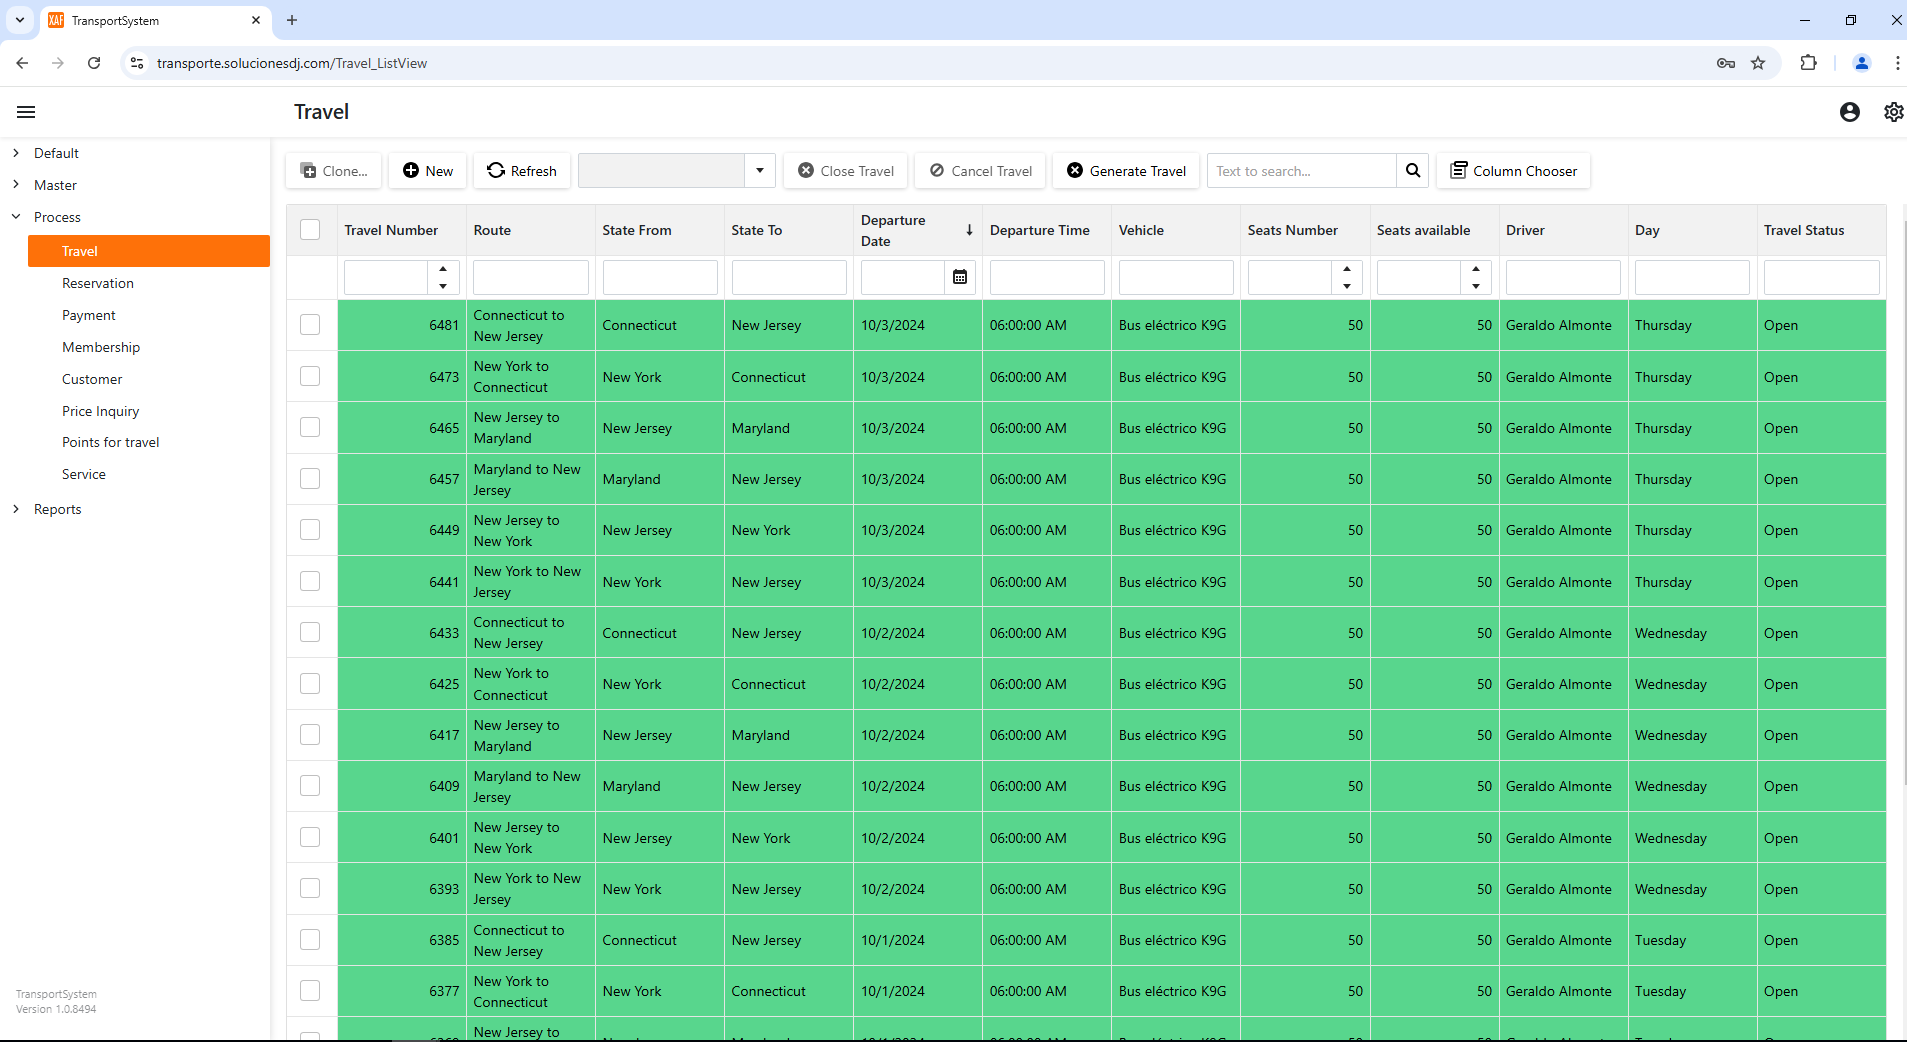Focus the Driver column filter field
The height and width of the screenshot is (1042, 1907).
(x=1563, y=277)
